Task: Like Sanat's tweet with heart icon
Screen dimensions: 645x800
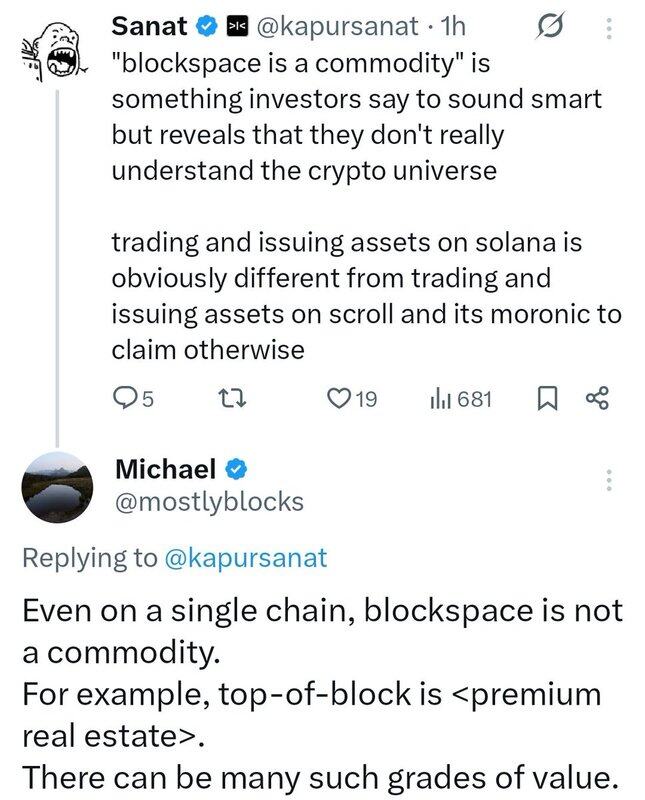Action: coord(339,399)
